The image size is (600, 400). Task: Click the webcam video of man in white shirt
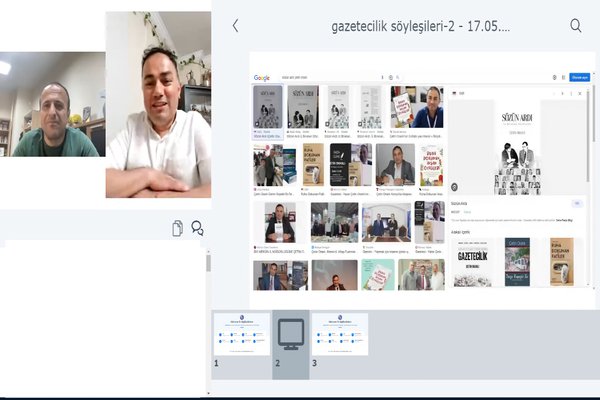click(158, 104)
